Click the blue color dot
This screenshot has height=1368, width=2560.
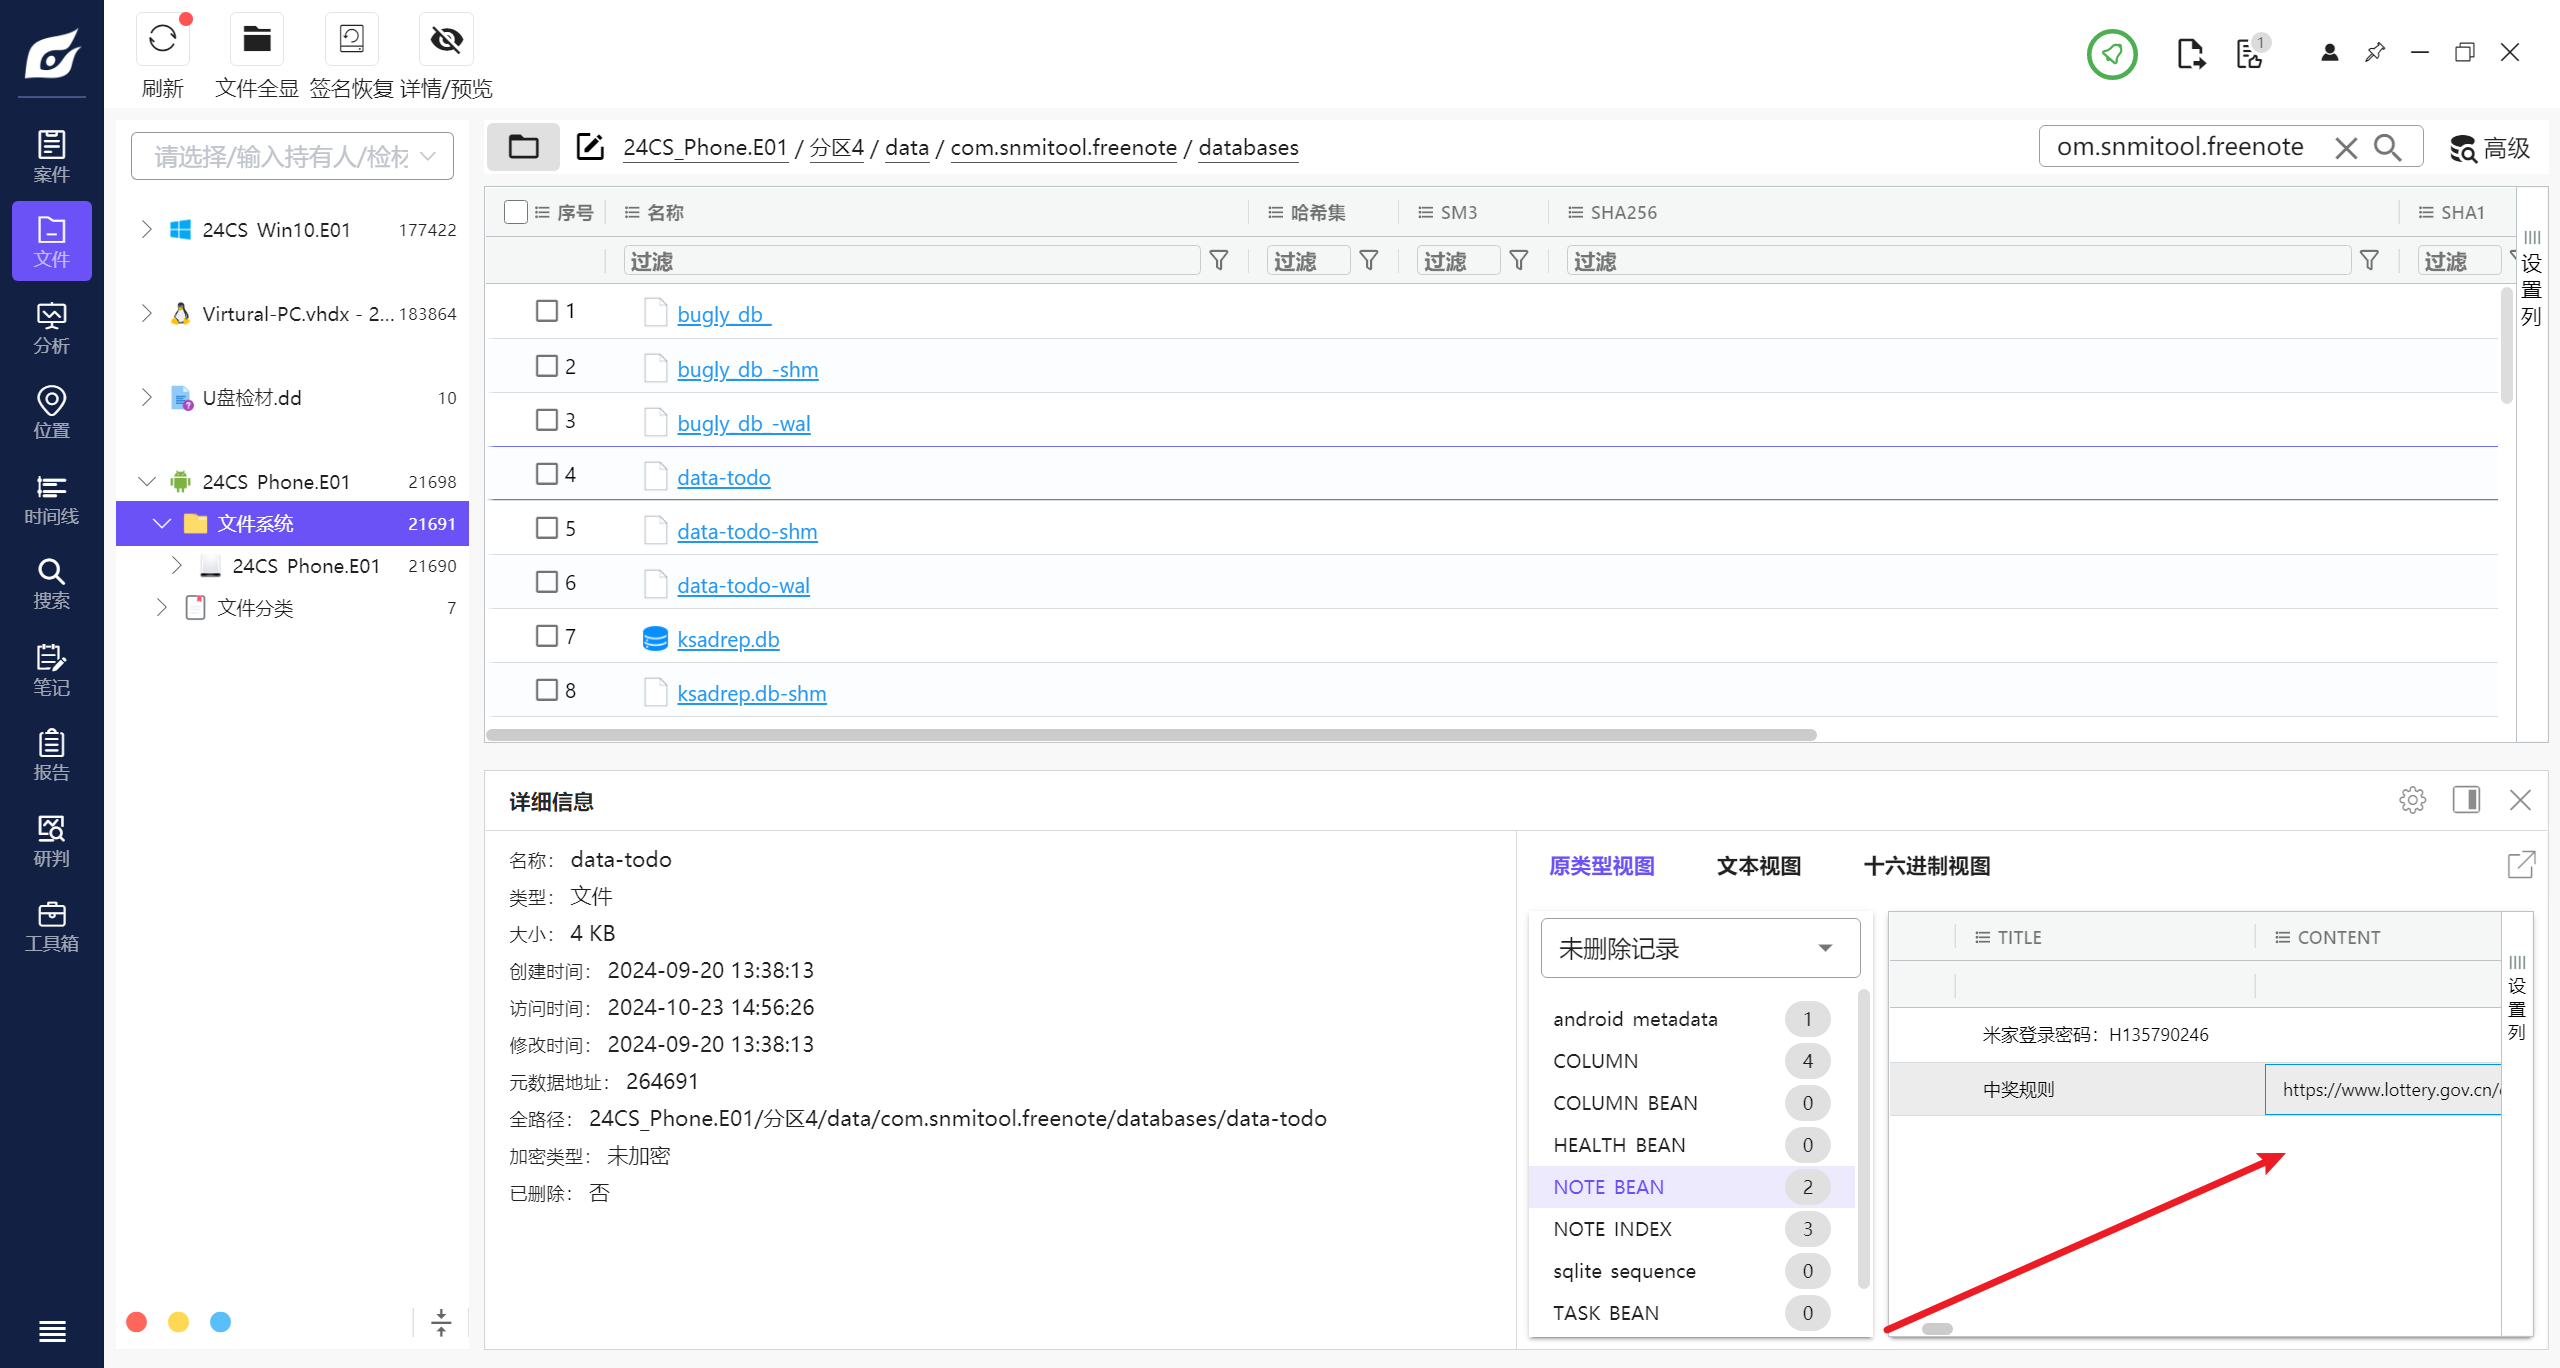(220, 1322)
